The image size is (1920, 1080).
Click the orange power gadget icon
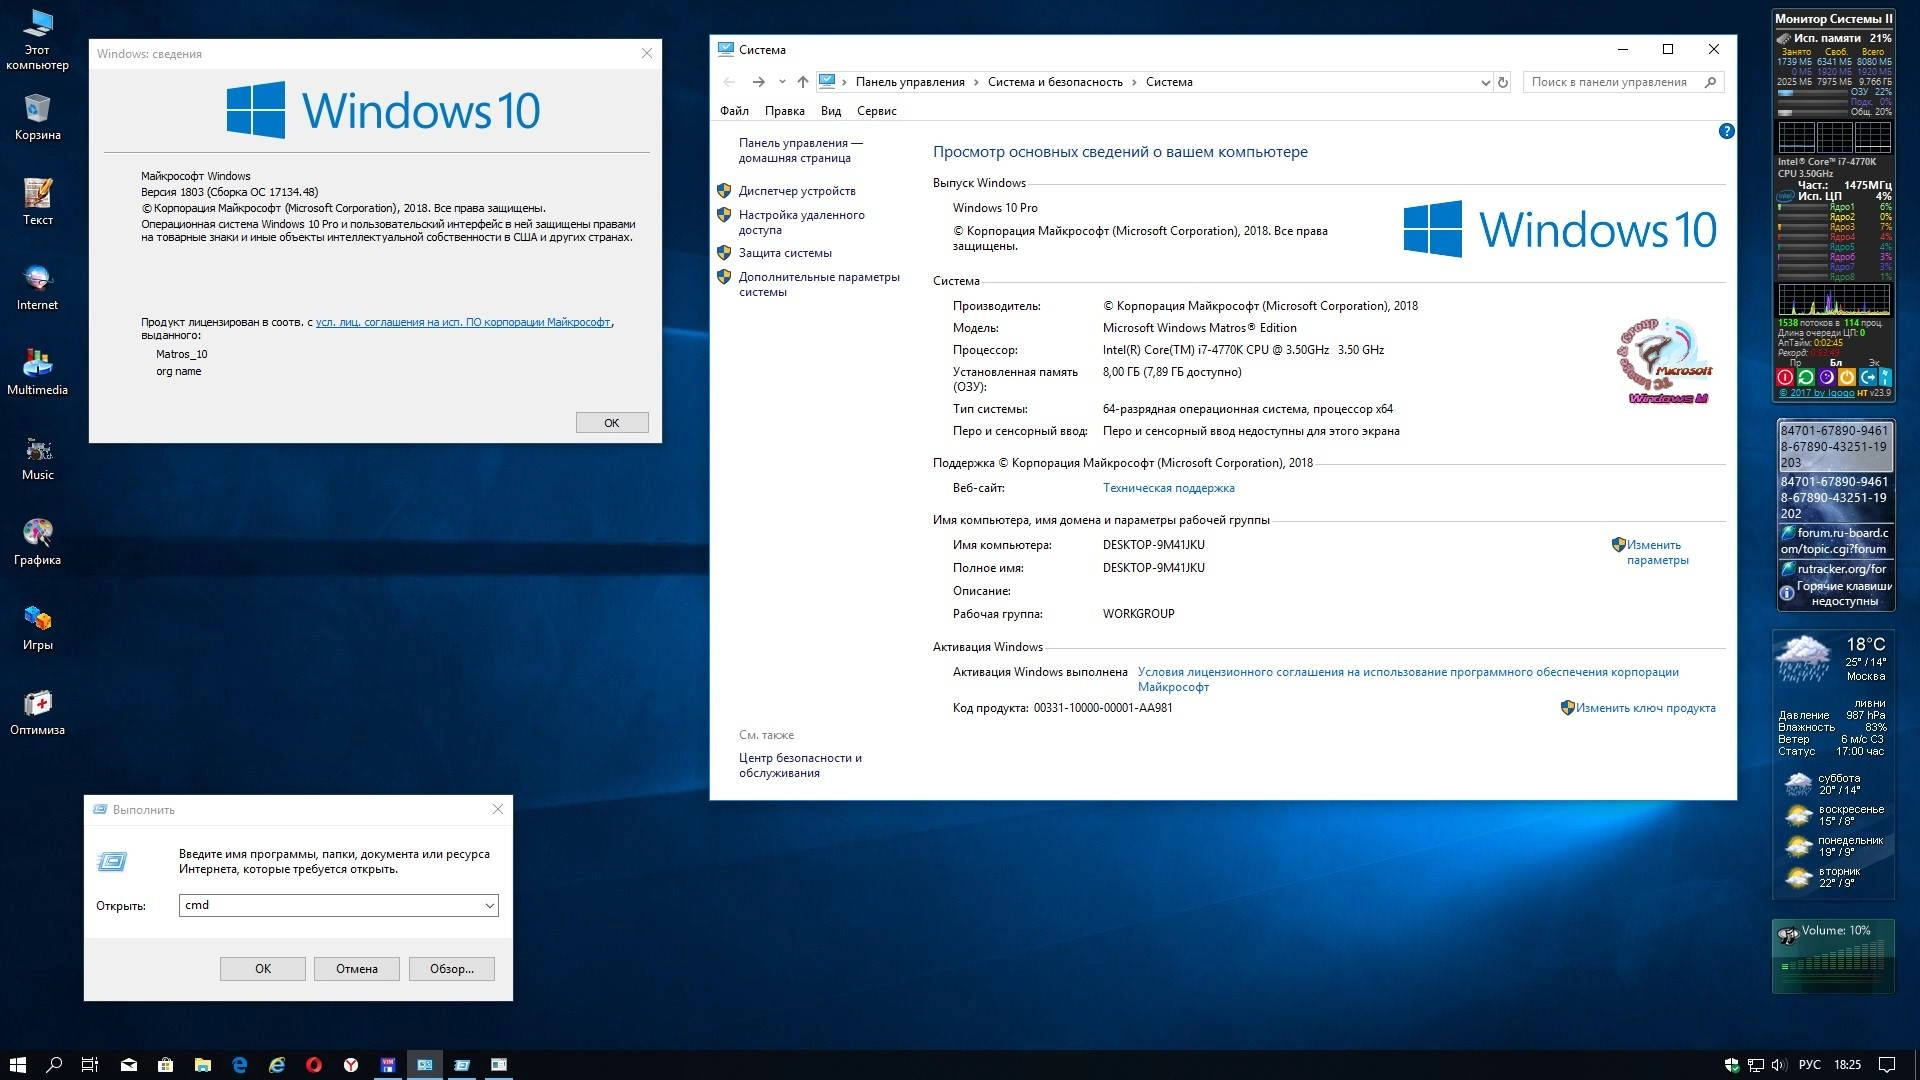tap(1847, 377)
